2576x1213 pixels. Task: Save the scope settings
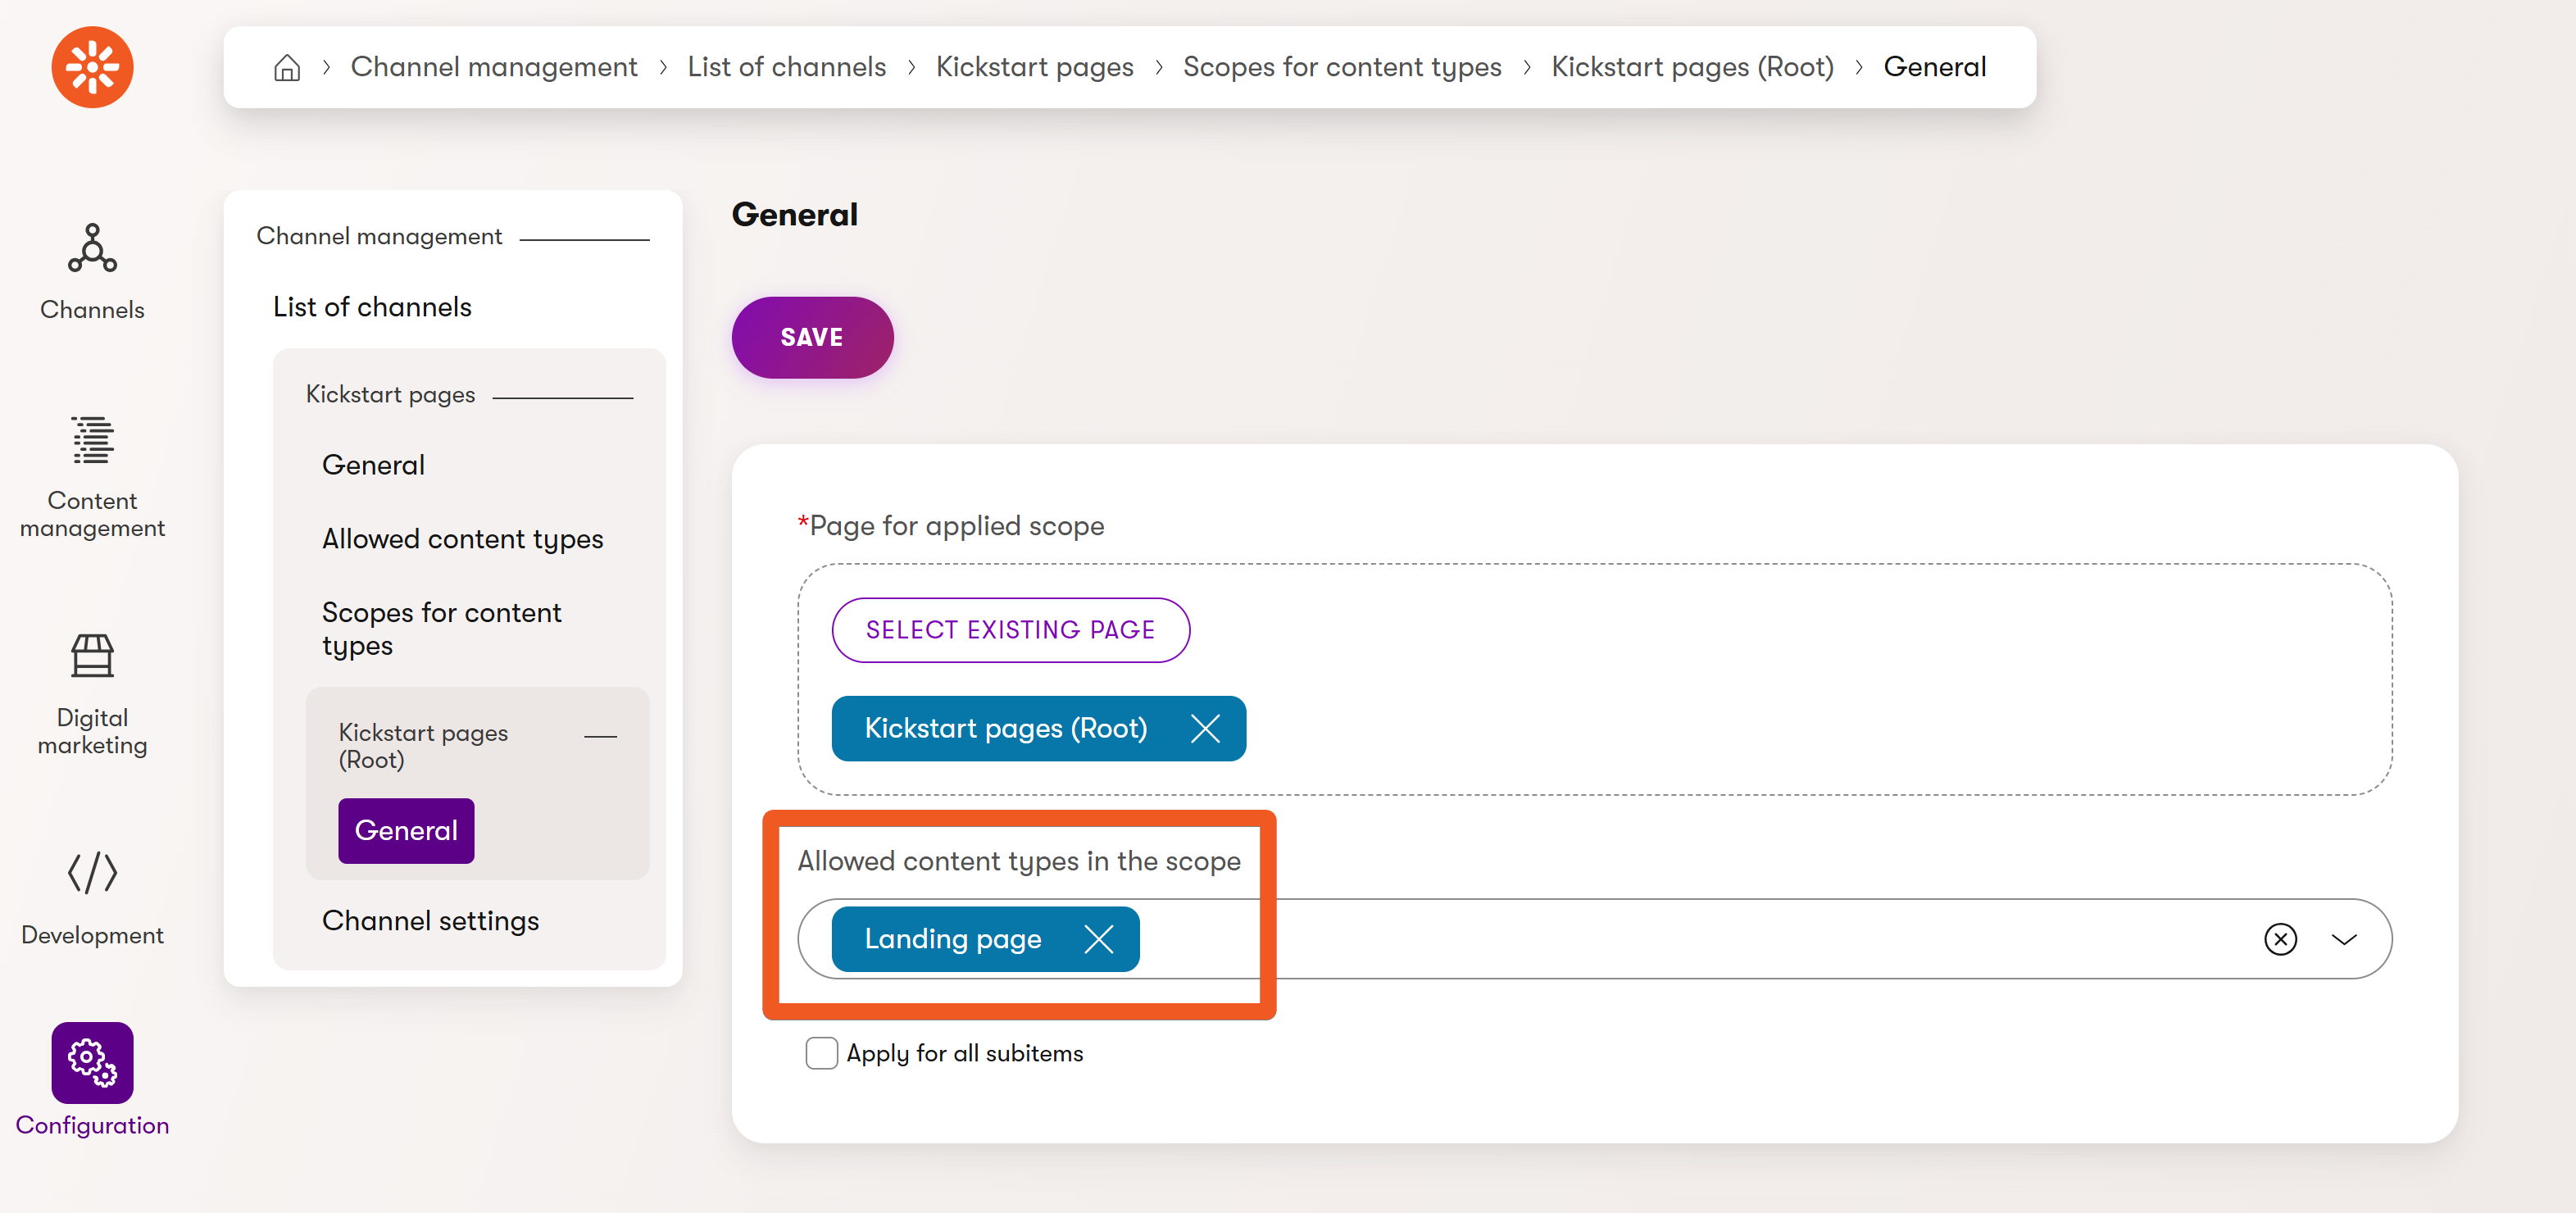(812, 337)
